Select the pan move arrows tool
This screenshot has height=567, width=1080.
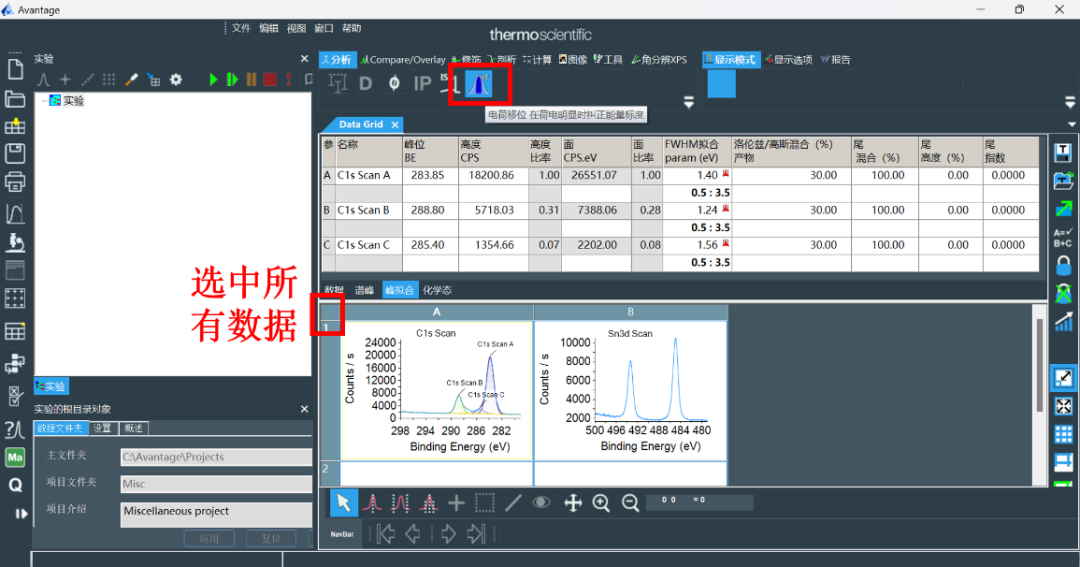(573, 503)
